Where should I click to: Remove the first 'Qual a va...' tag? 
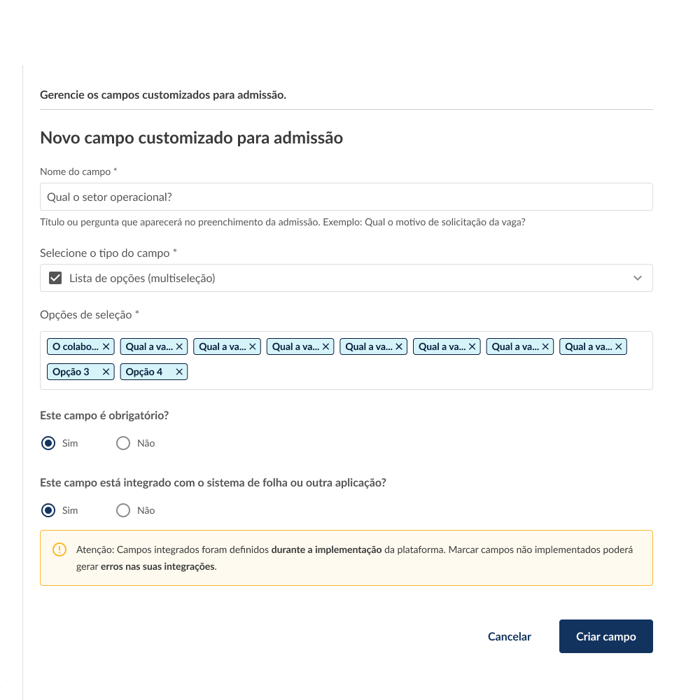click(179, 346)
